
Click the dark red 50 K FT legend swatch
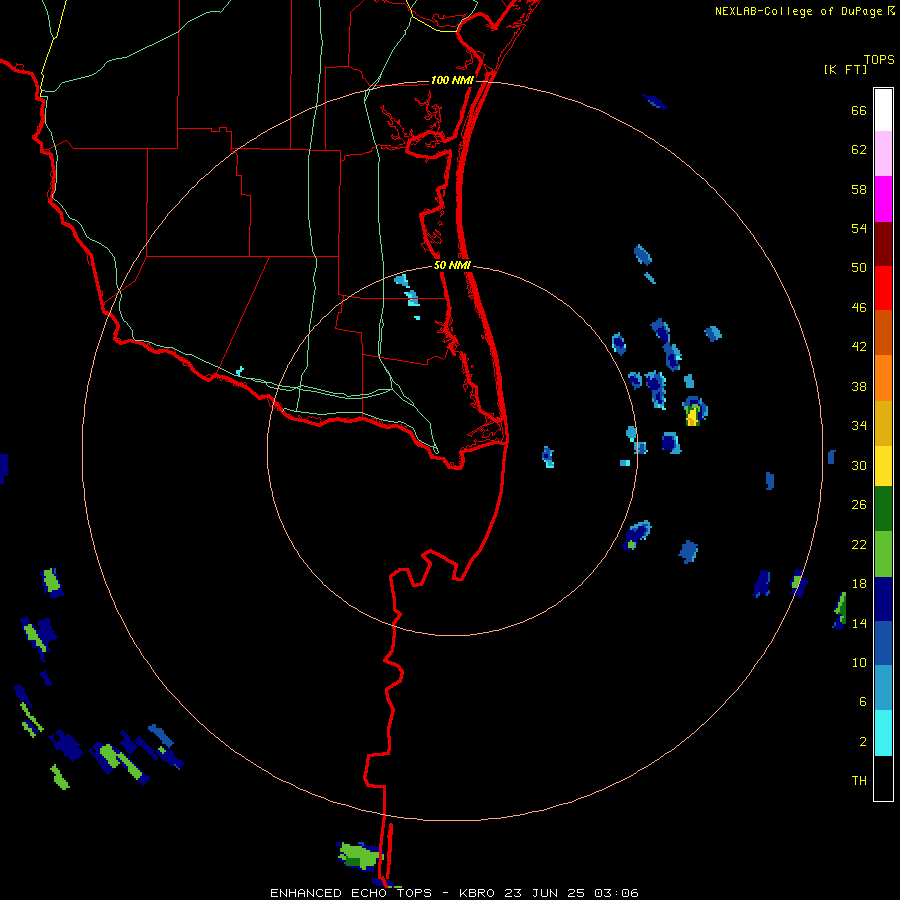(883, 244)
